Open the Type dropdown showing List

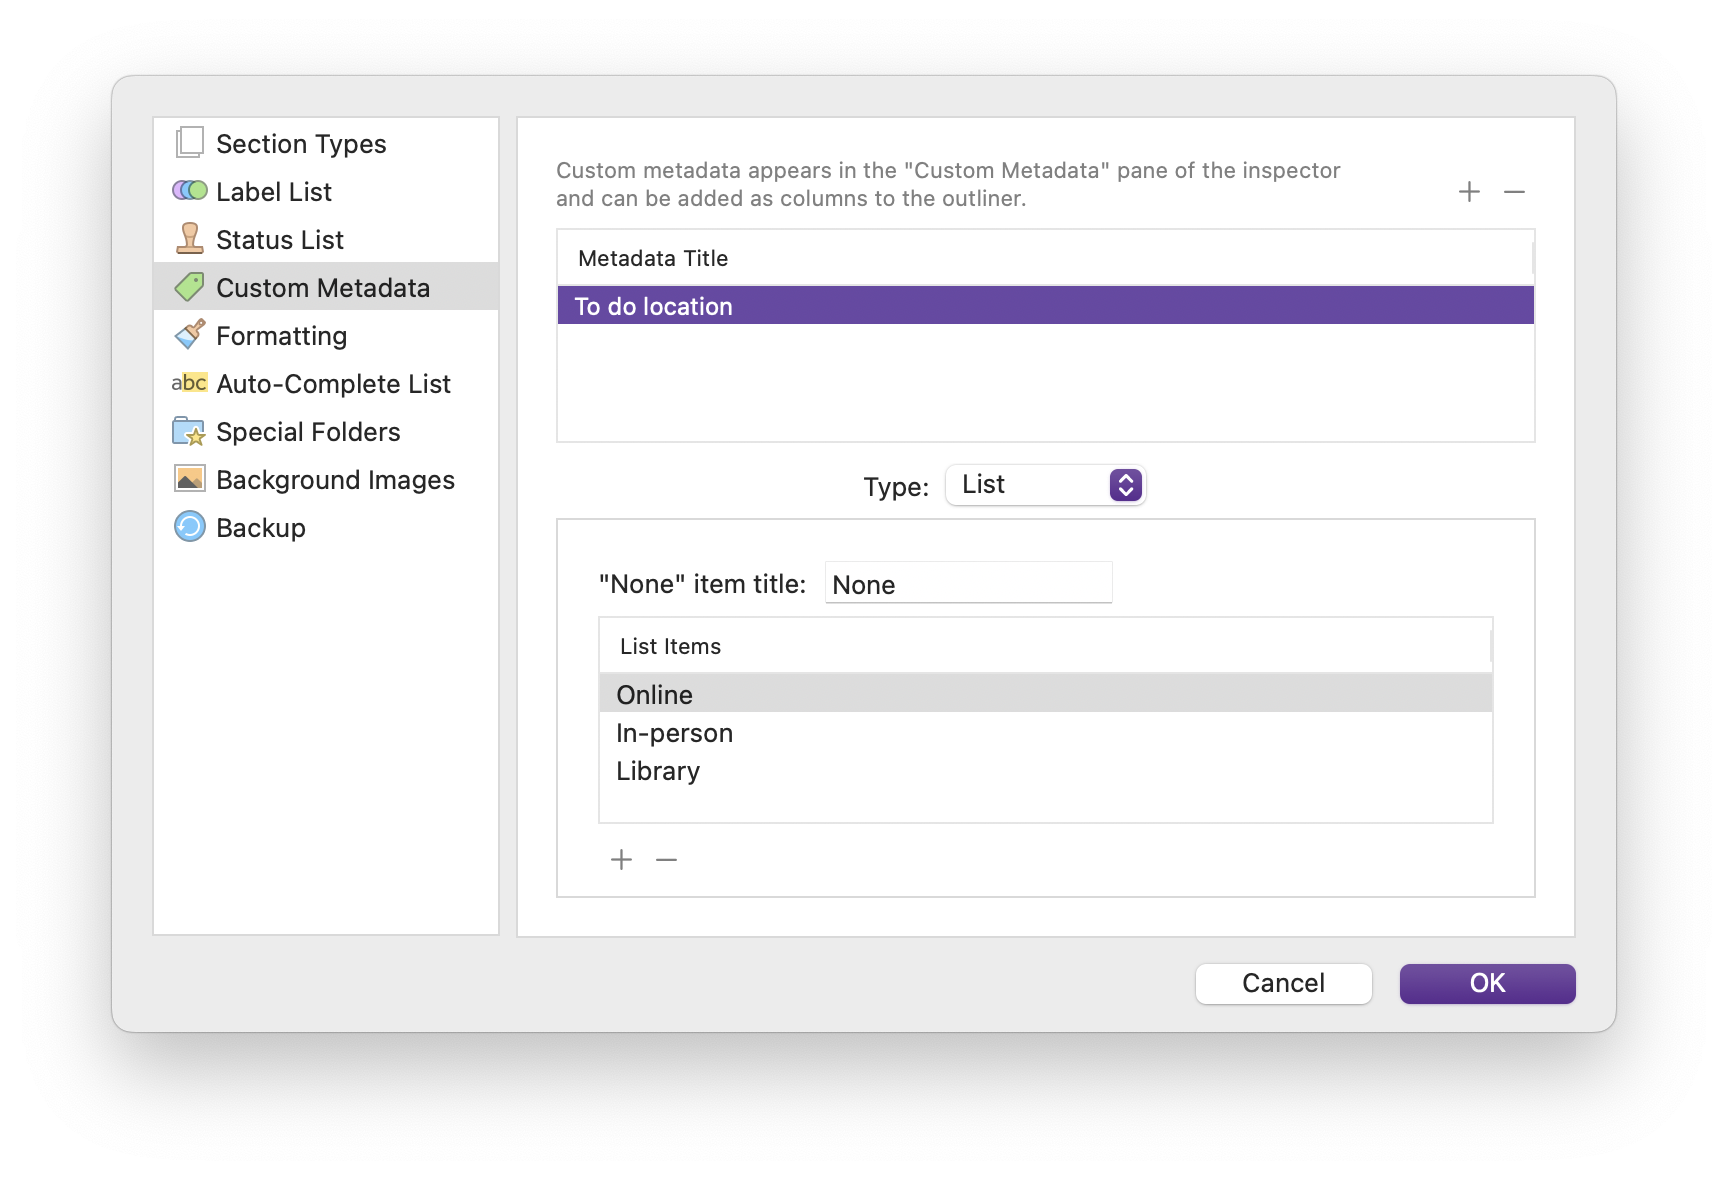point(1045,485)
